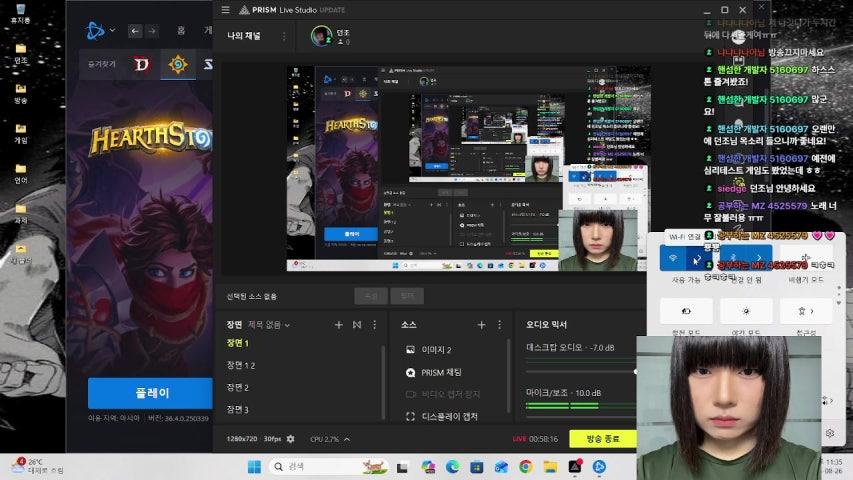Screen dimensions: 853x480
Task: Open output settings gear next to 30fps
Action: (x=290, y=439)
